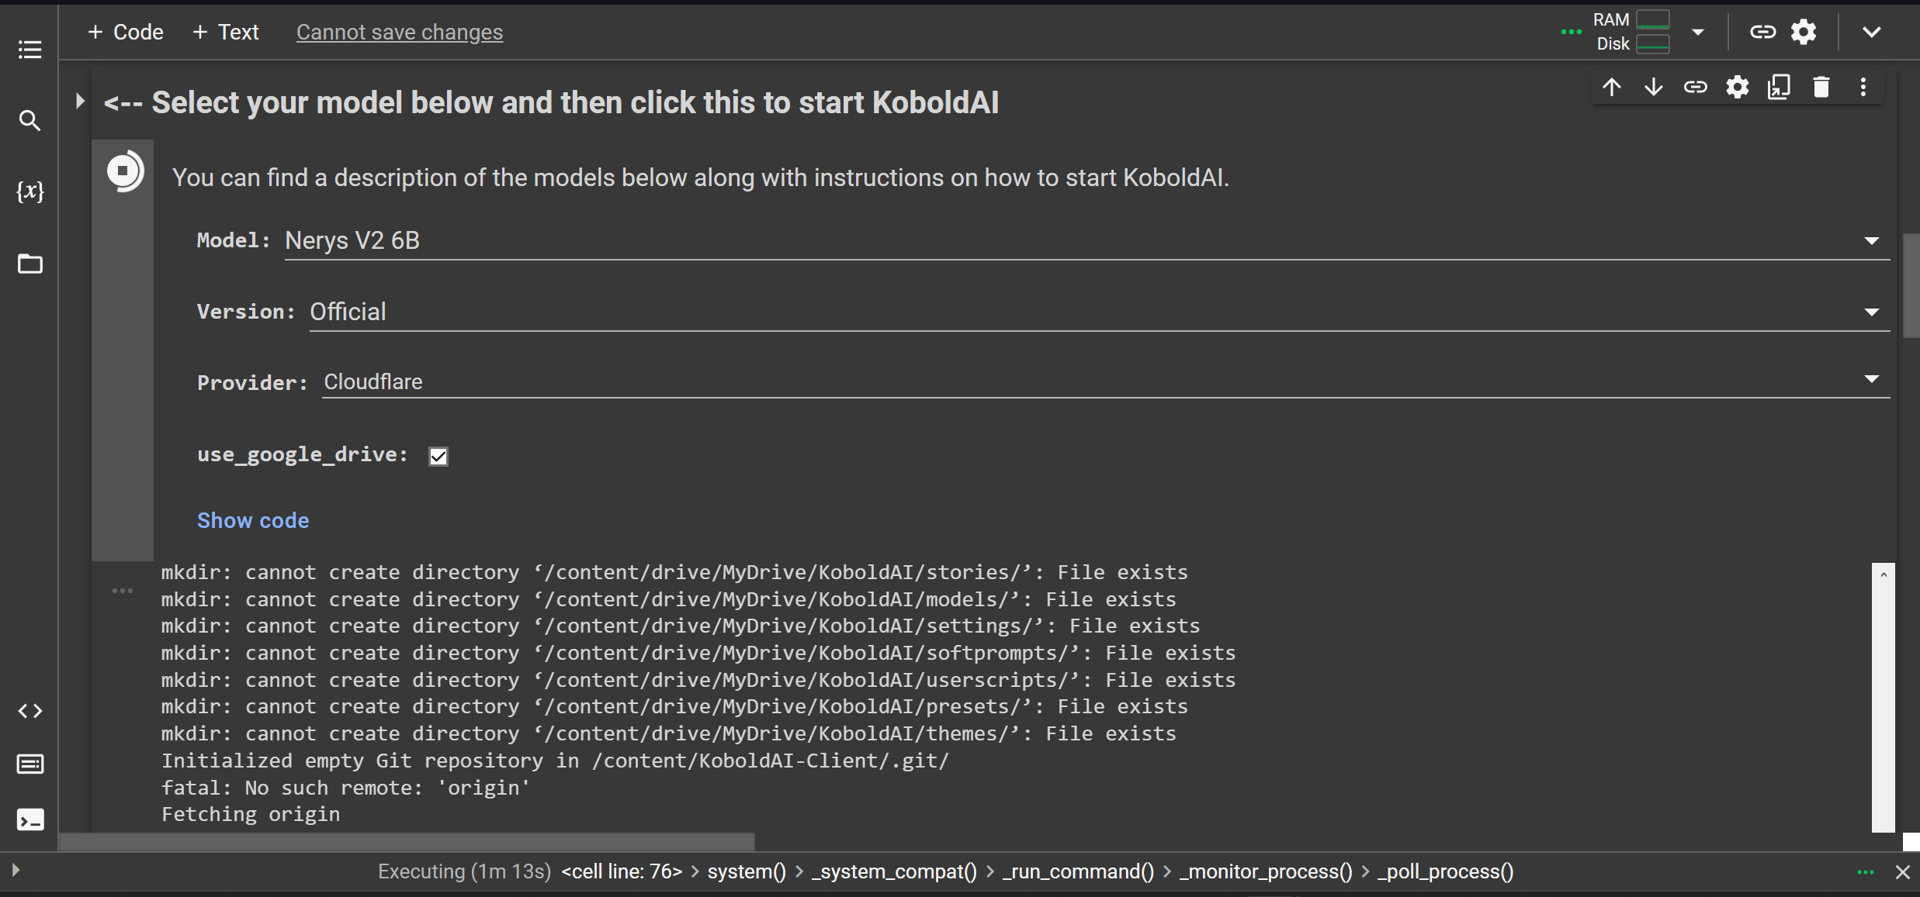Click the Show code link
The image size is (1920, 897).
point(253,520)
